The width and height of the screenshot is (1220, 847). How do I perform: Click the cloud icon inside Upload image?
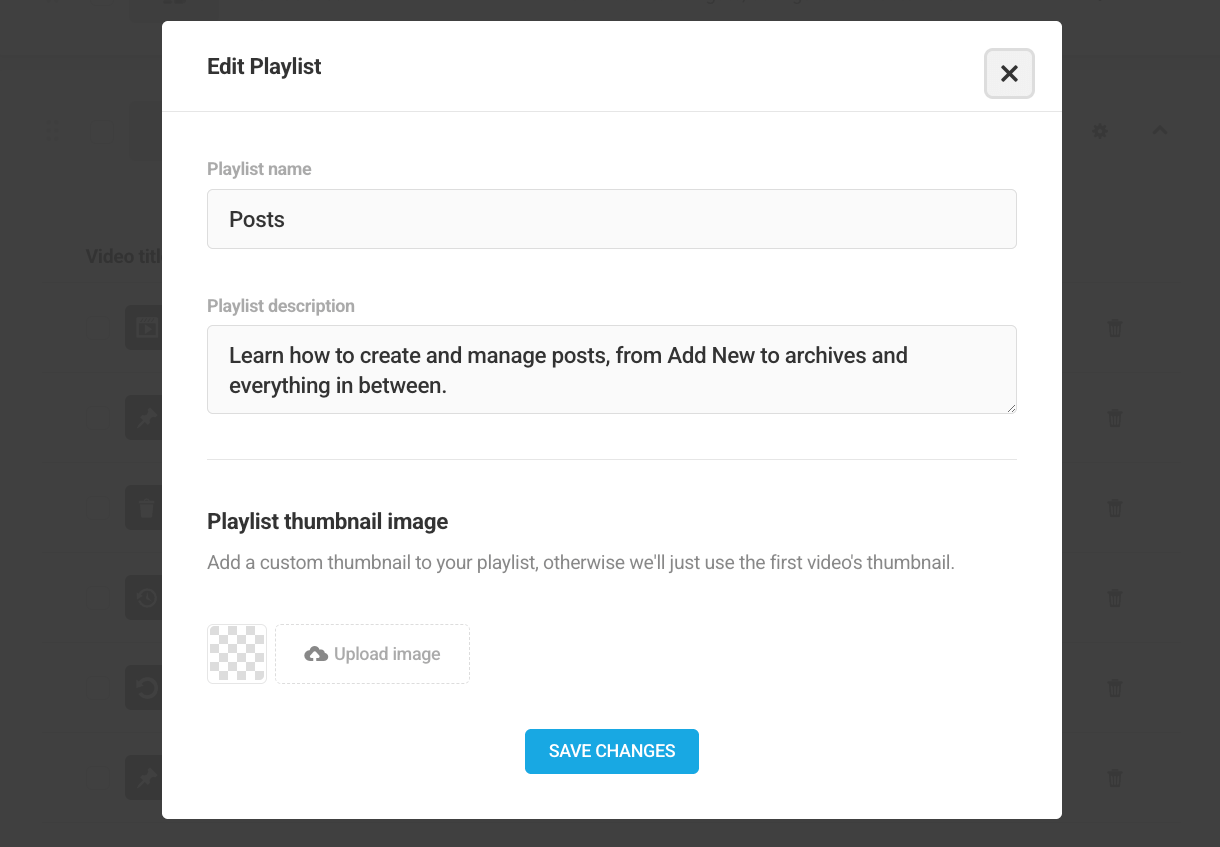point(316,653)
